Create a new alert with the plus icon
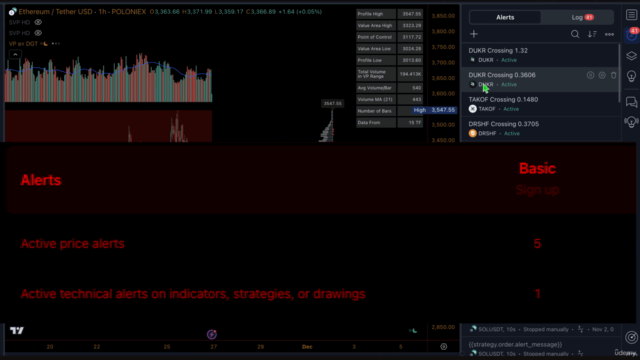640x360 pixels. coord(473,34)
